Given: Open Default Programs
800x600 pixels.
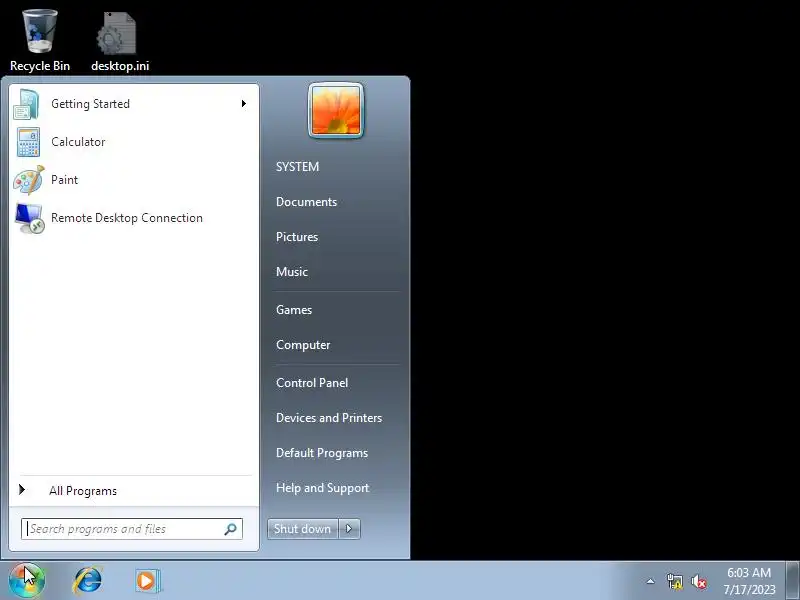Looking at the screenshot, I should coord(322,453).
